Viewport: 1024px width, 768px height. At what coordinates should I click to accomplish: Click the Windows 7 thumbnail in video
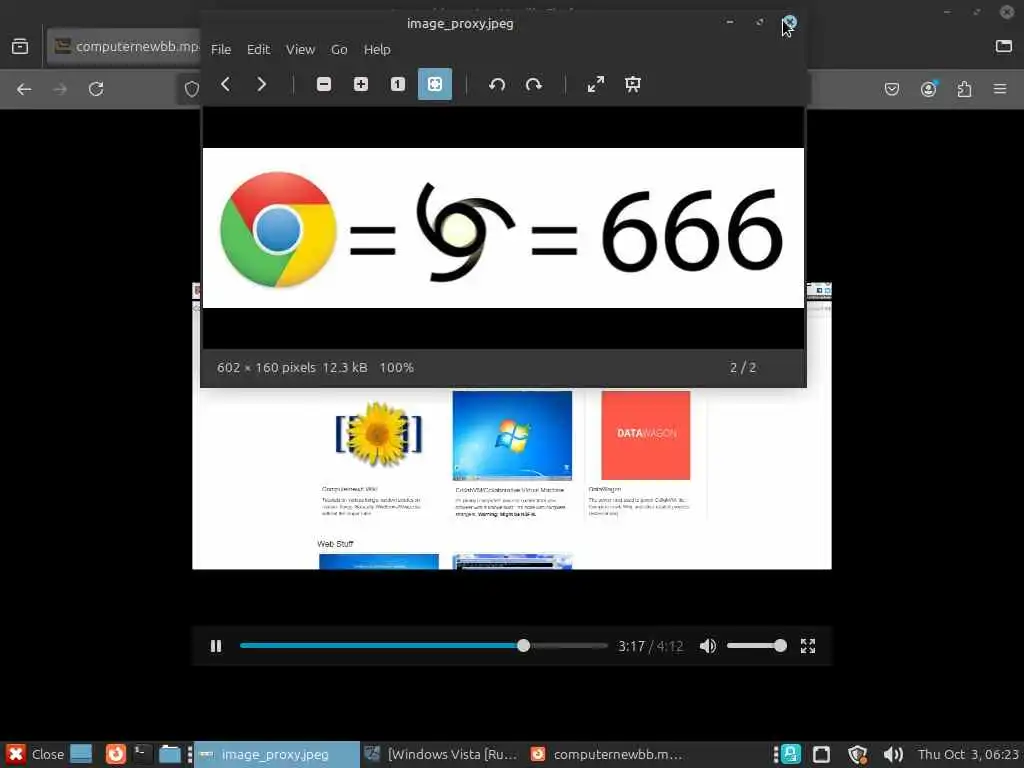[512, 436]
